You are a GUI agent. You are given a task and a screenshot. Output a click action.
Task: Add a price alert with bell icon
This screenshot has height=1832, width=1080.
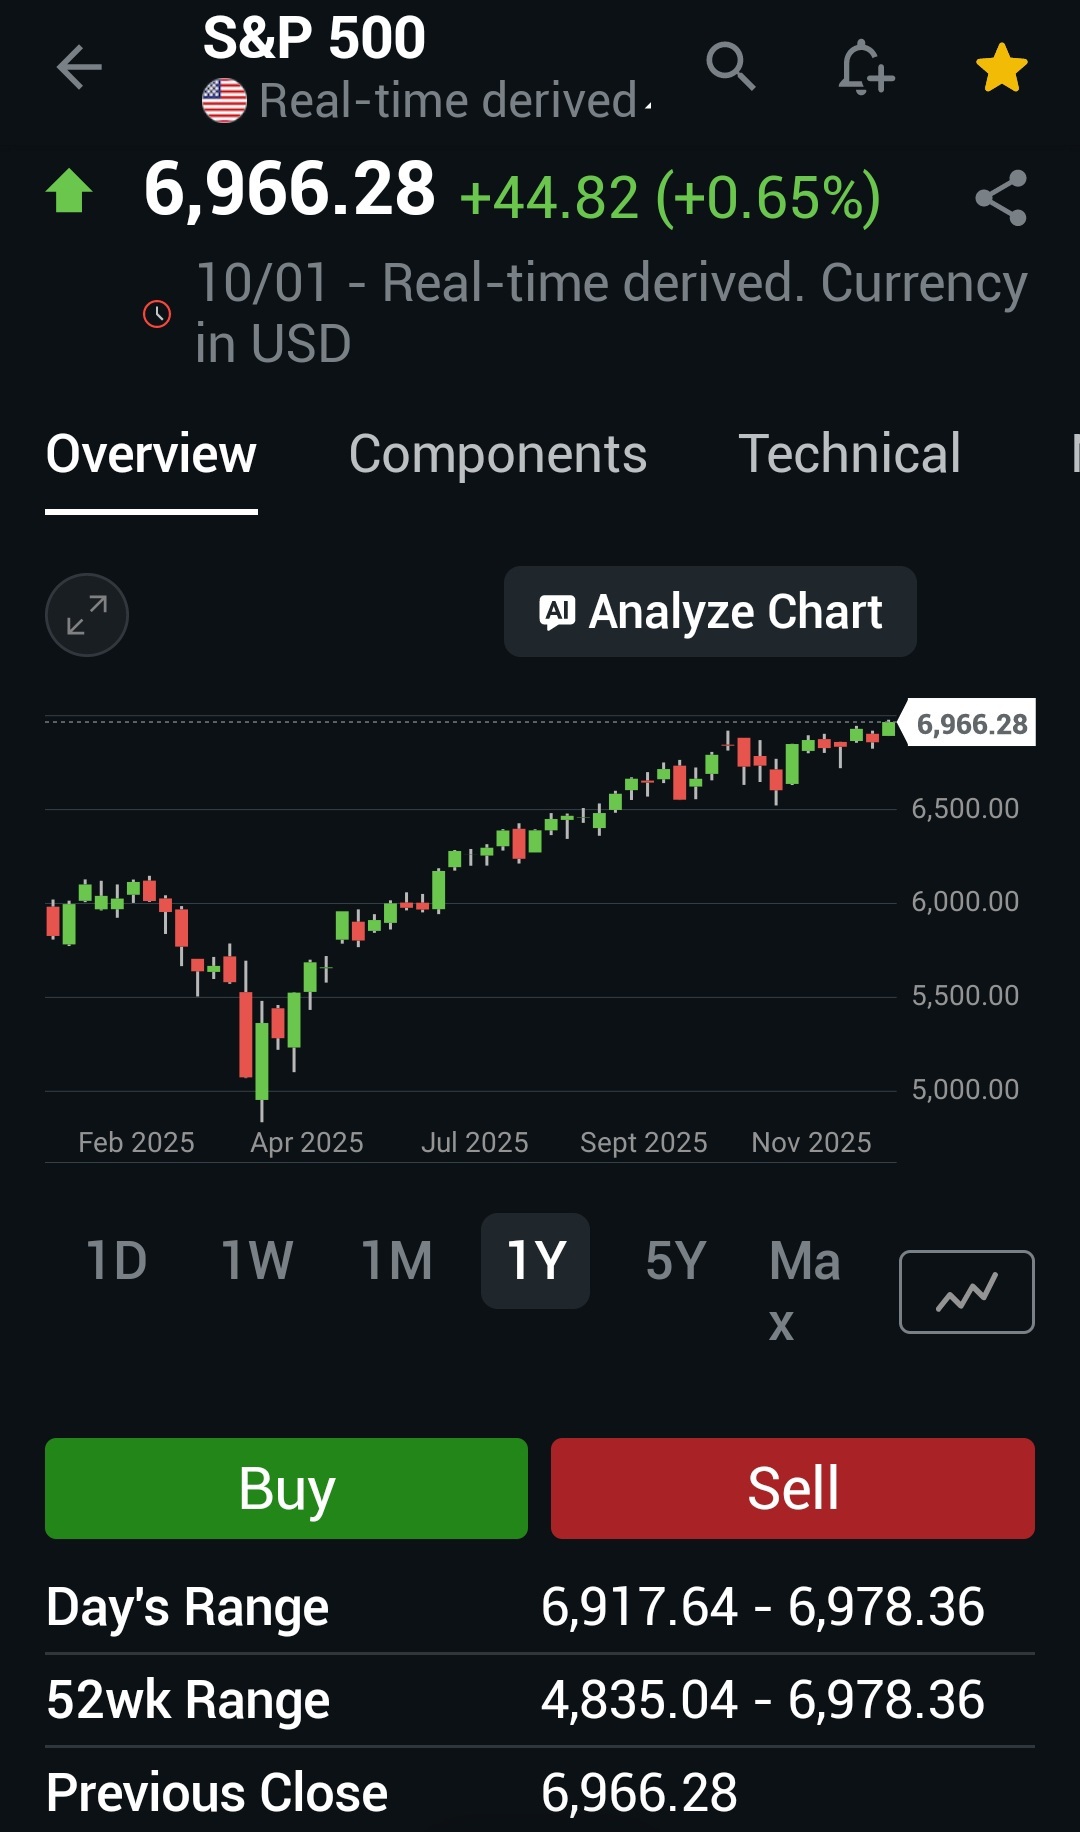tap(865, 68)
